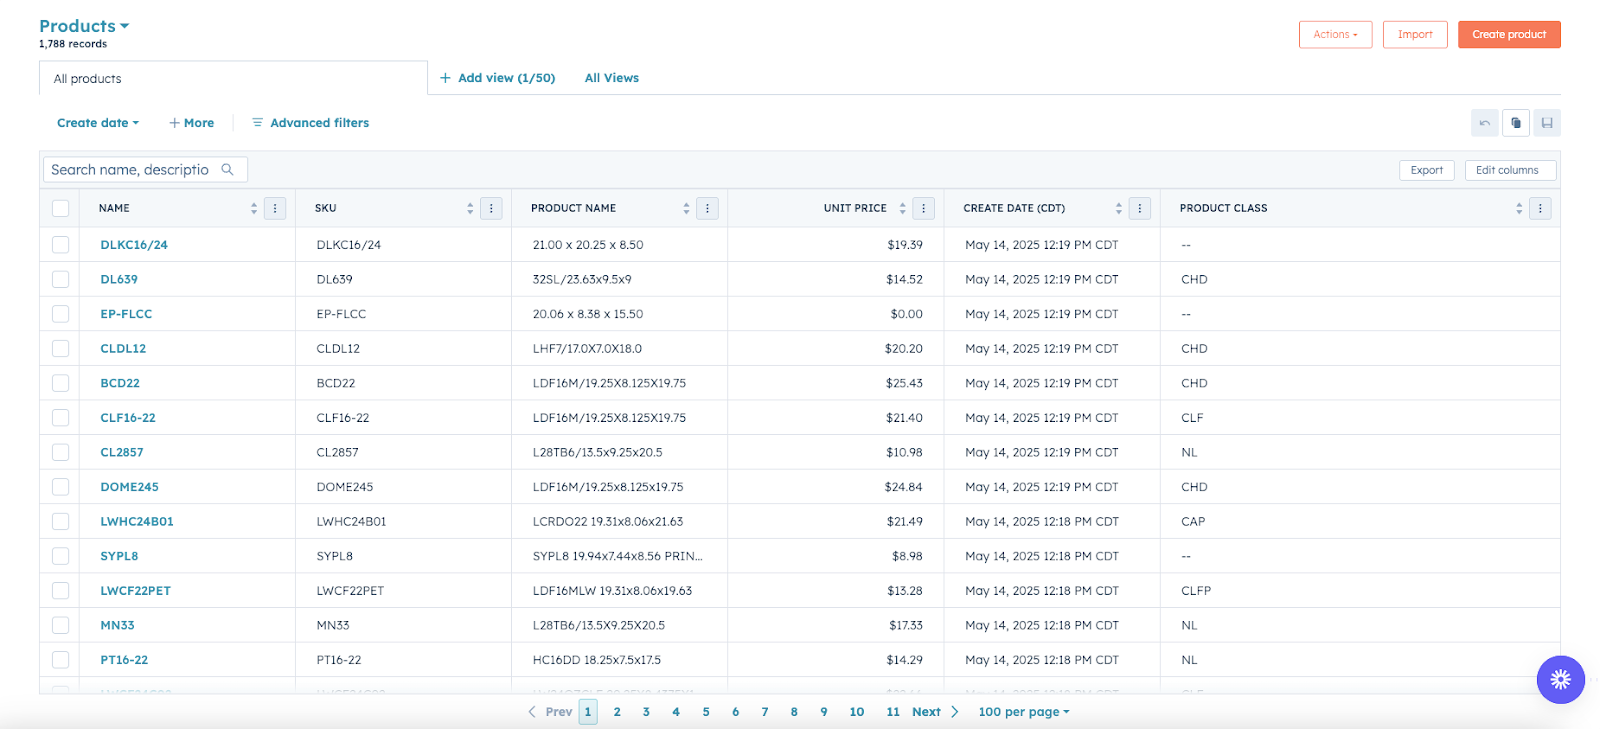Screen dimensions: 1600x729
Task: Sort by the CREATE DATE column arrows
Action: pos(1118,208)
